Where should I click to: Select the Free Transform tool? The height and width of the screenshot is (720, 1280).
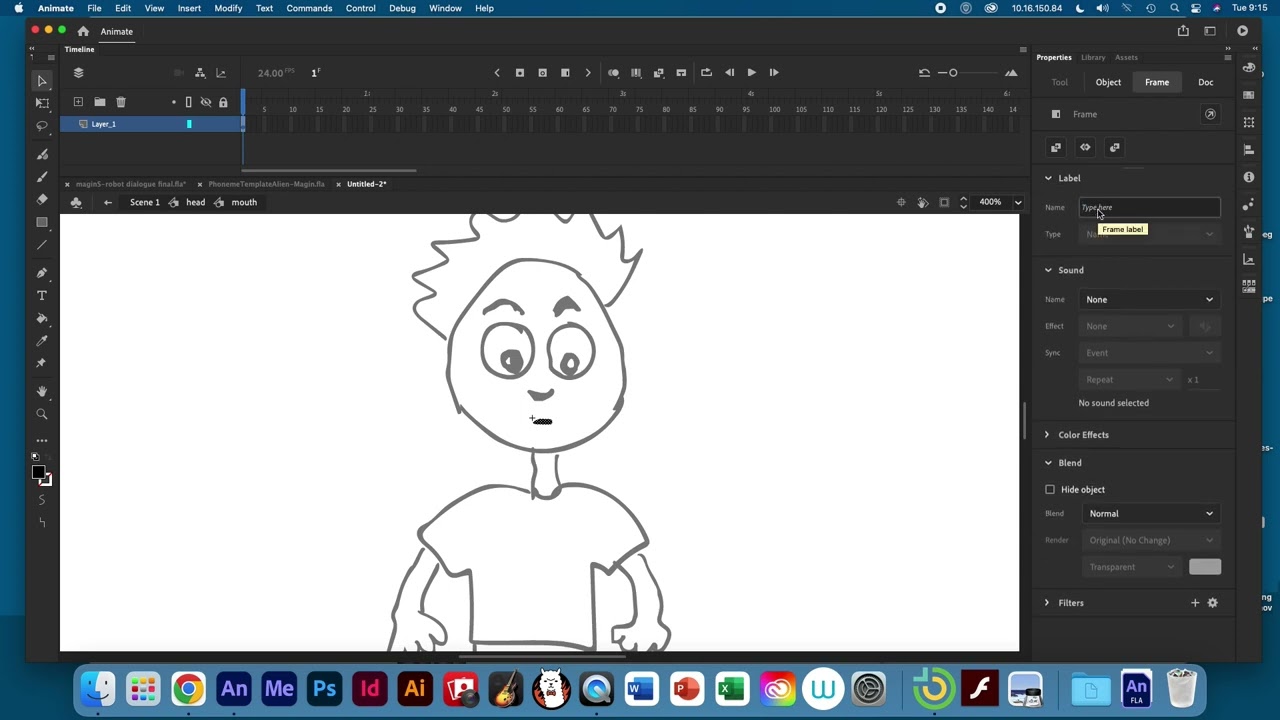click(42, 103)
